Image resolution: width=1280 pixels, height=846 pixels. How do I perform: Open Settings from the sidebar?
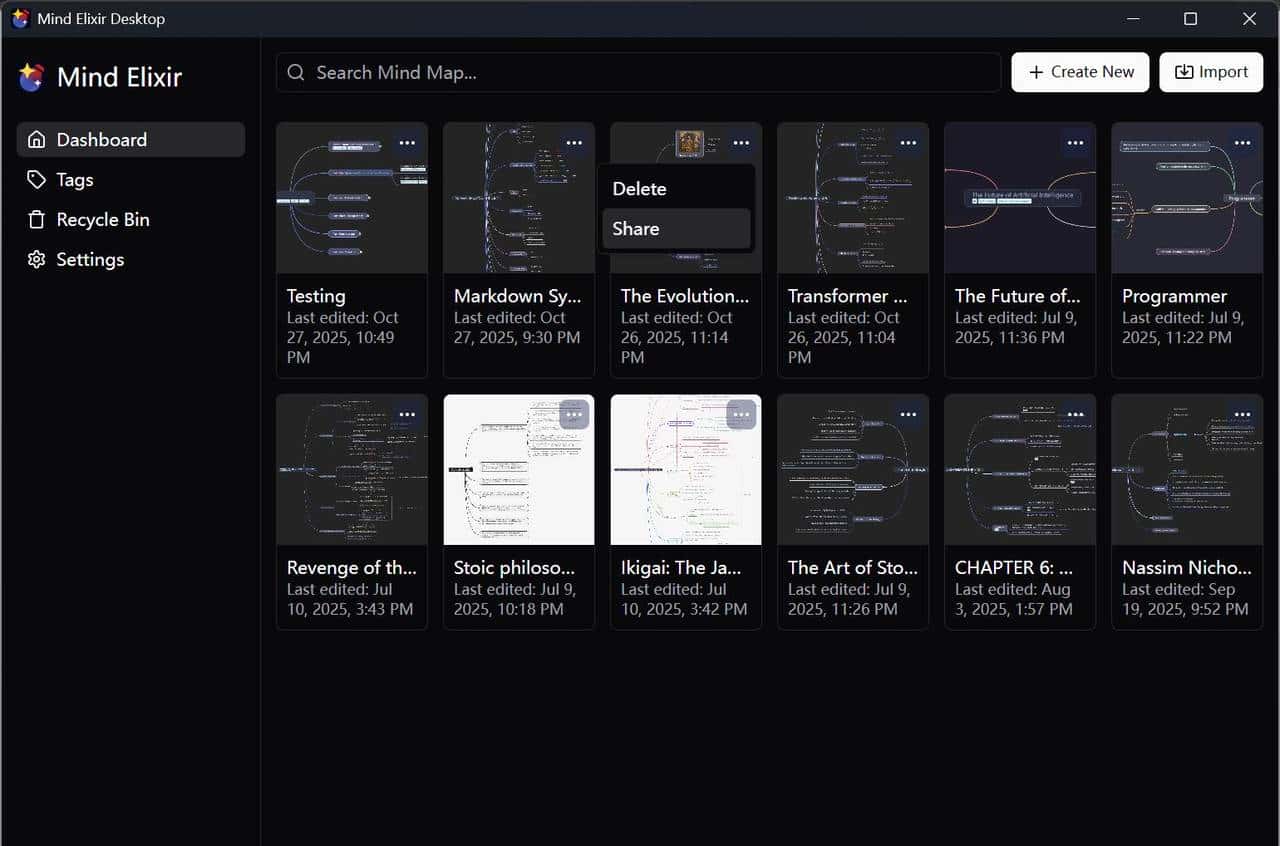[89, 260]
